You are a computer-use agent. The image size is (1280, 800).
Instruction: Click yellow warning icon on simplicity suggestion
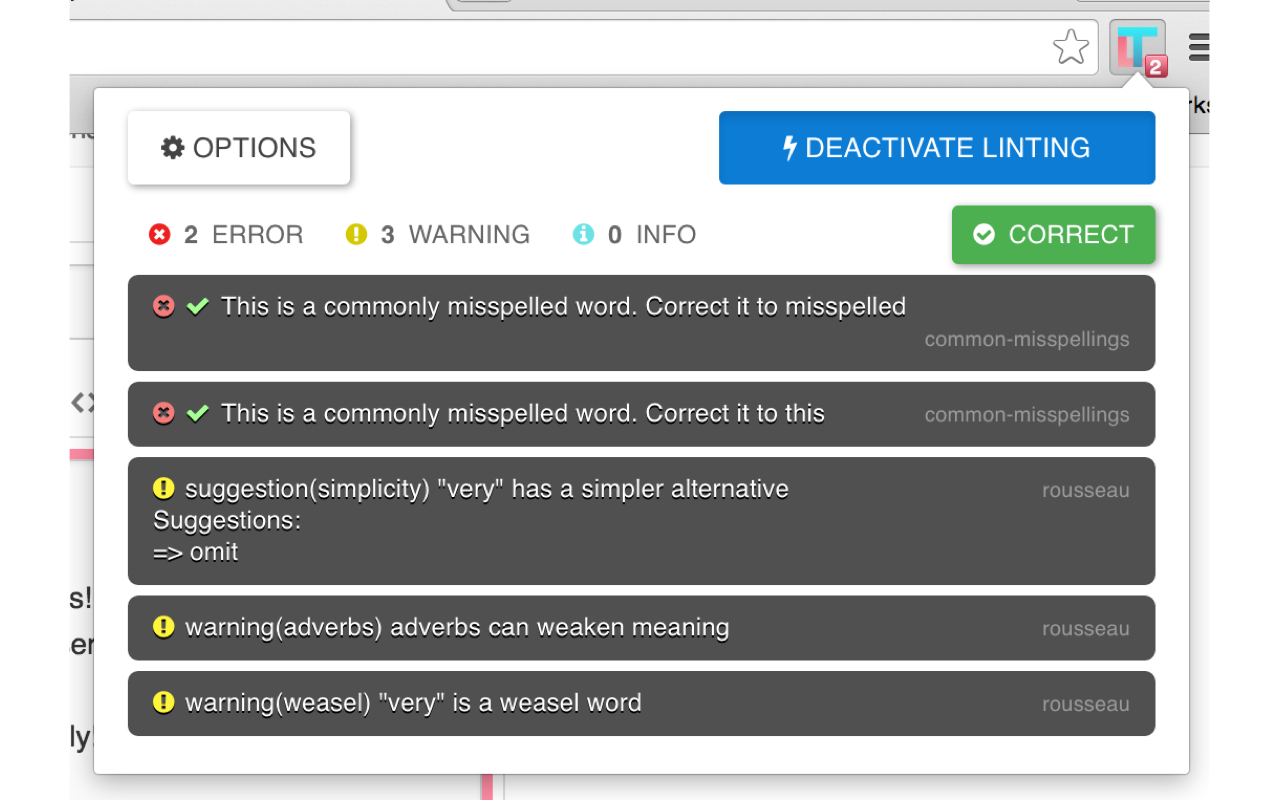click(163, 488)
